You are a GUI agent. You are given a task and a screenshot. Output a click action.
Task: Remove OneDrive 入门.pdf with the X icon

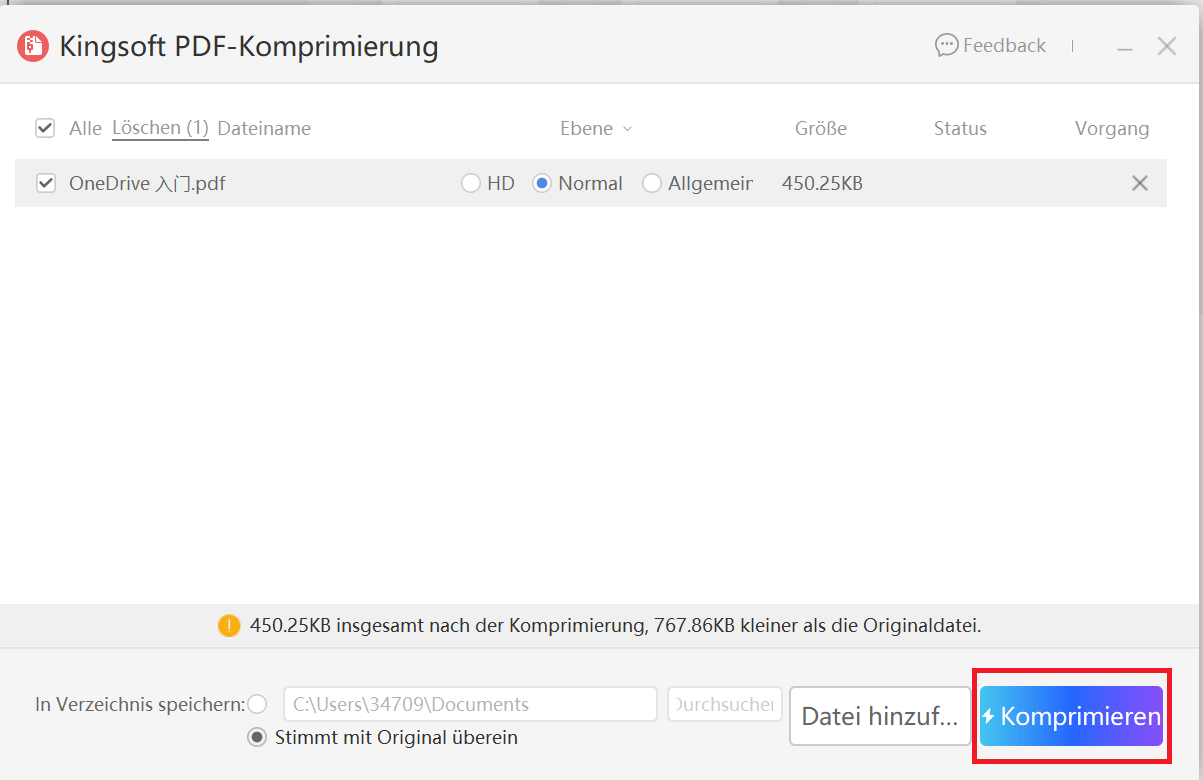coord(1139,183)
